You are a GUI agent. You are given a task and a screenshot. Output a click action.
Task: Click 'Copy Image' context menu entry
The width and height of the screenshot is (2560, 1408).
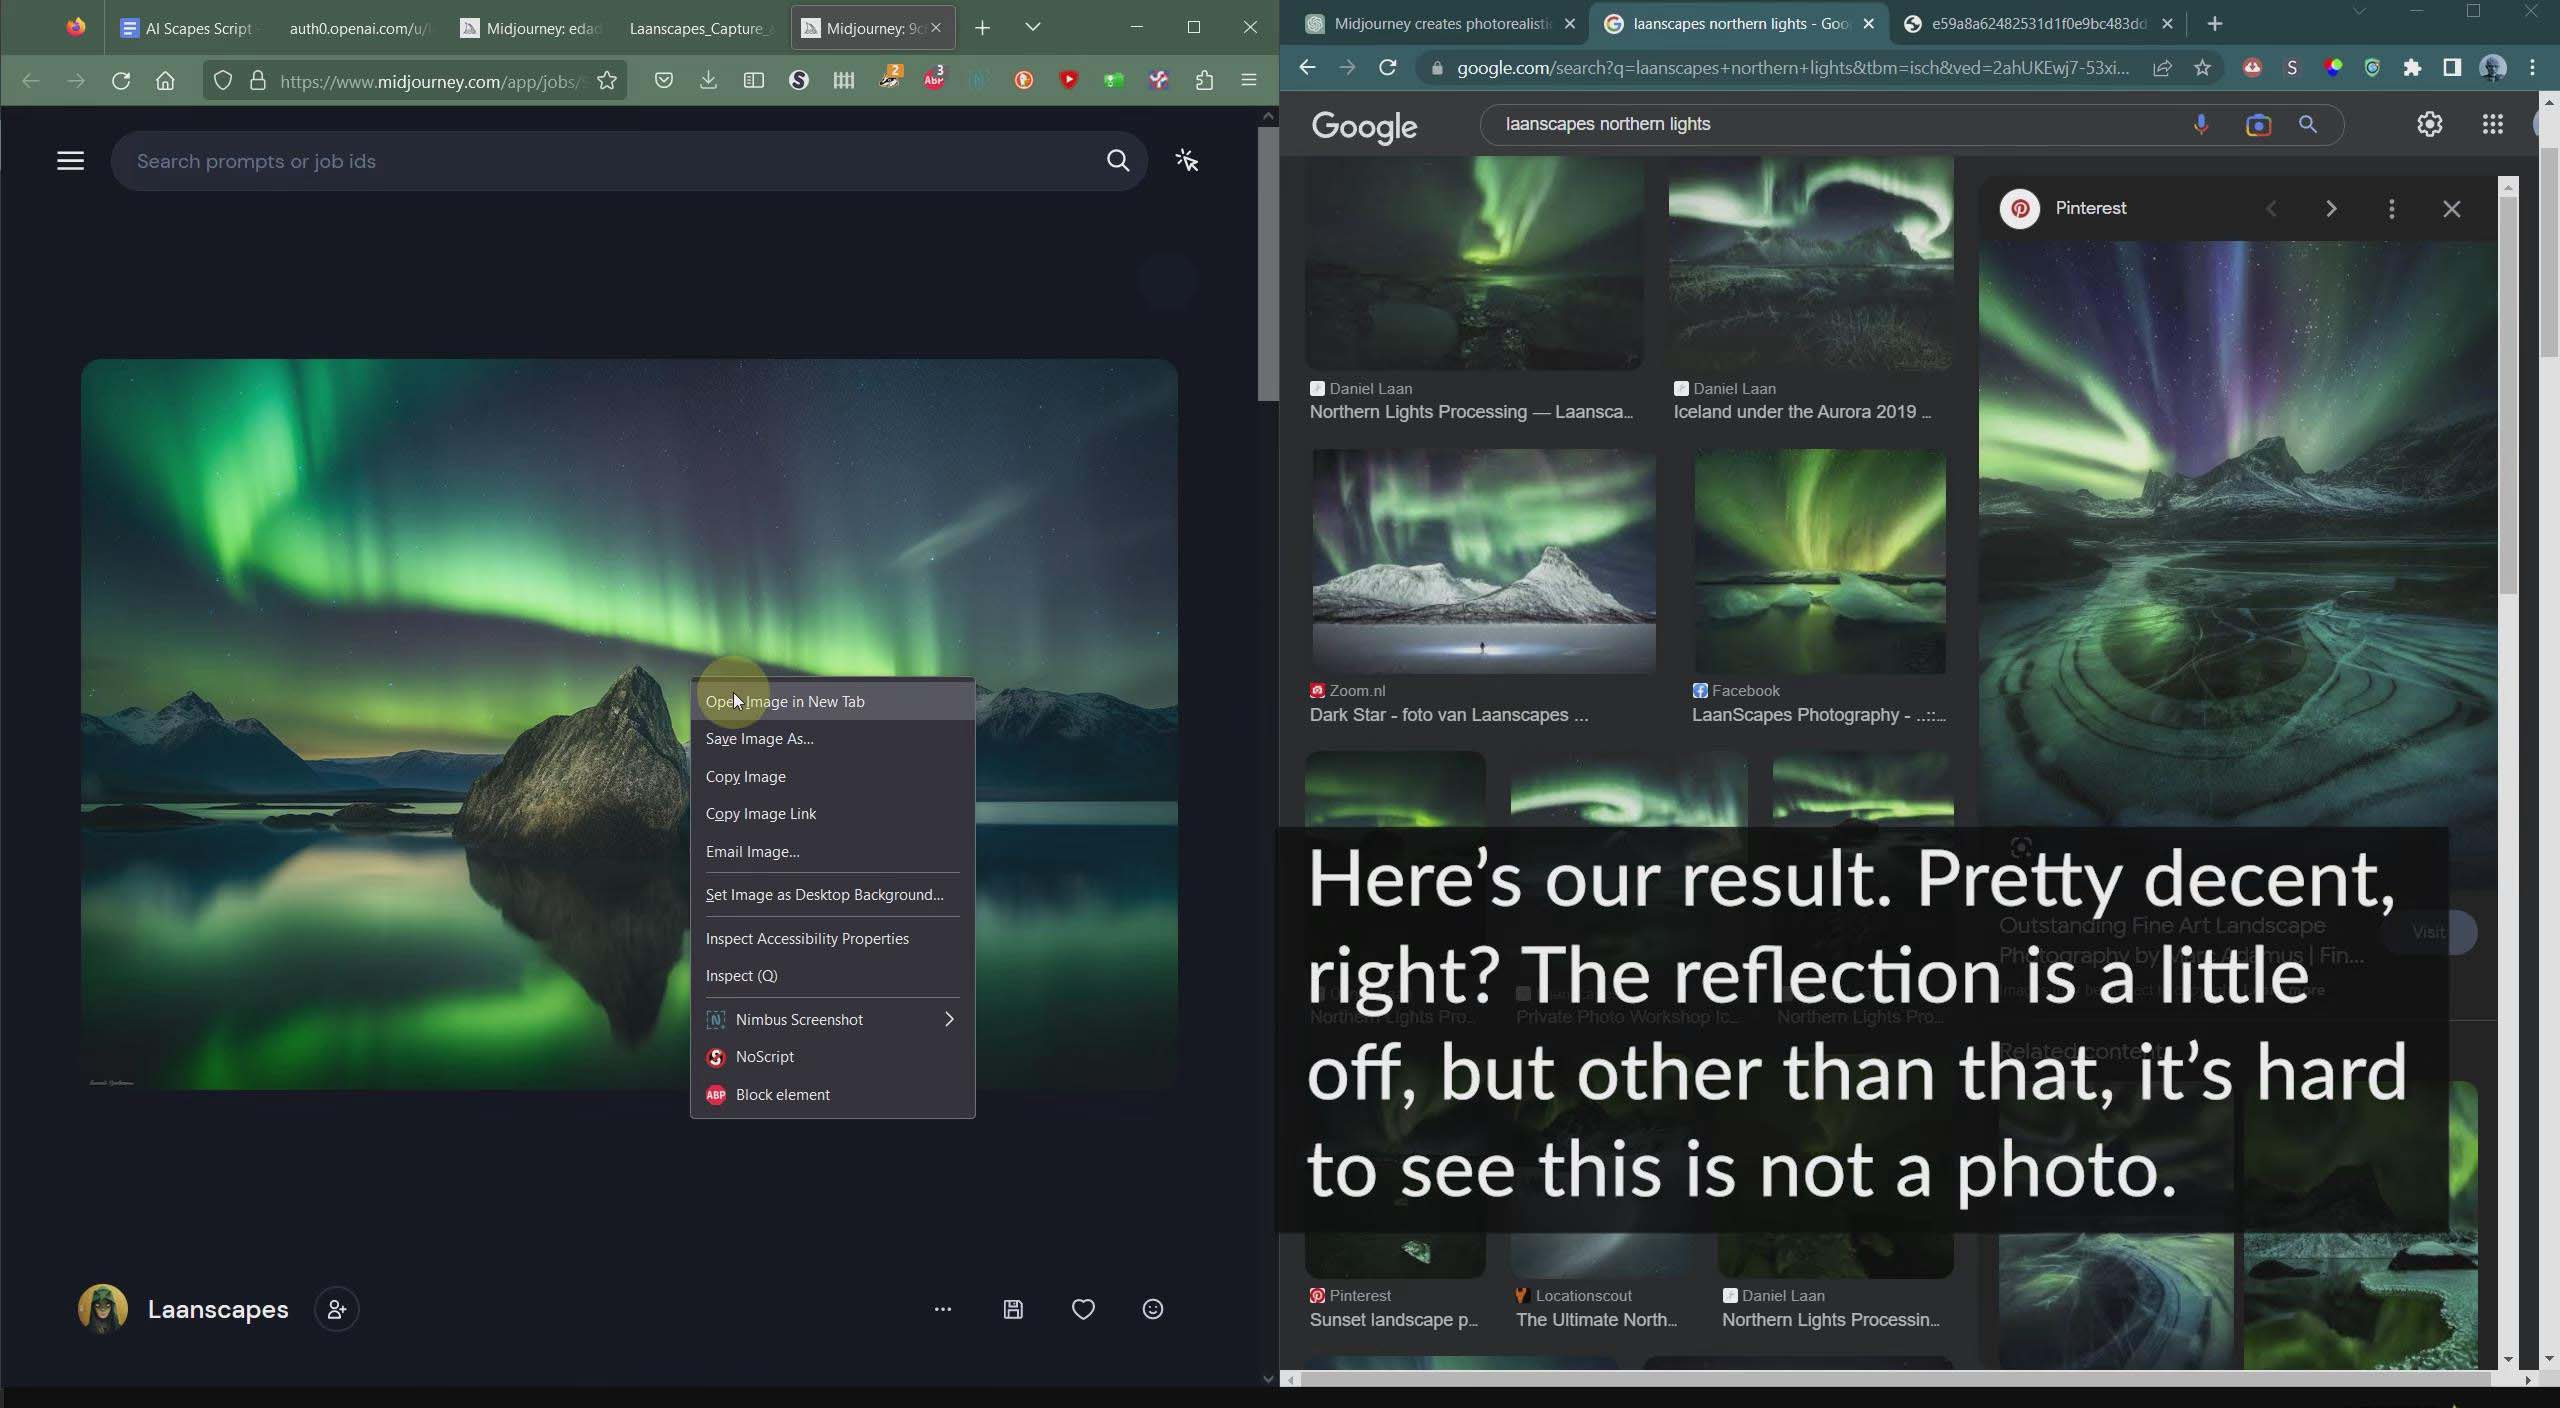[745, 775]
